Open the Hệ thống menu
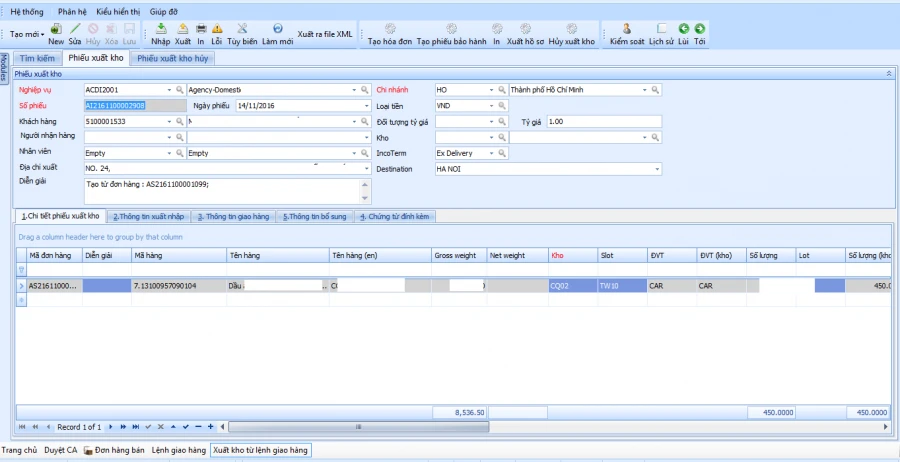The image size is (900, 462). click(27, 11)
